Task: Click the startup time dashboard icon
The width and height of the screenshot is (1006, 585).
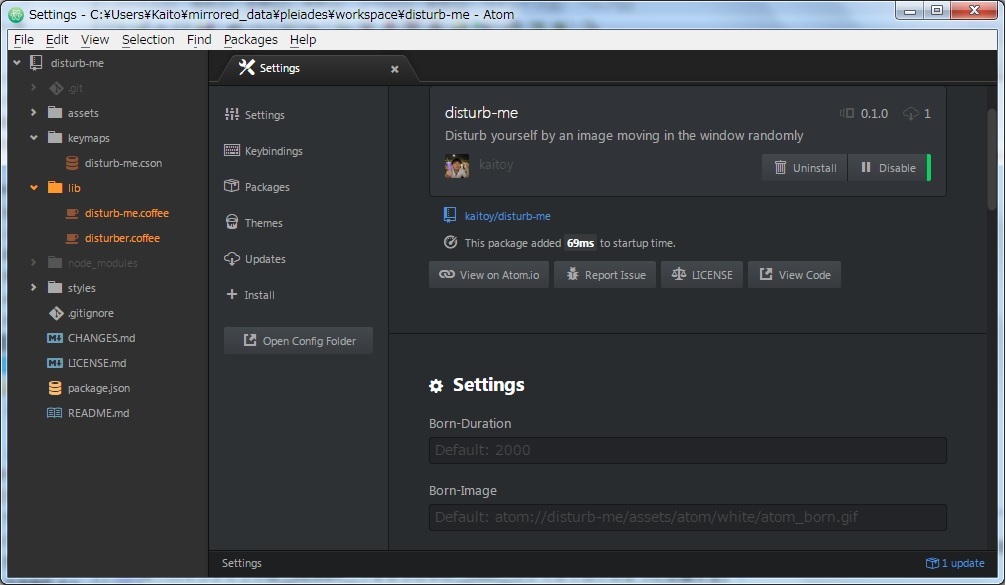Action: coord(450,242)
